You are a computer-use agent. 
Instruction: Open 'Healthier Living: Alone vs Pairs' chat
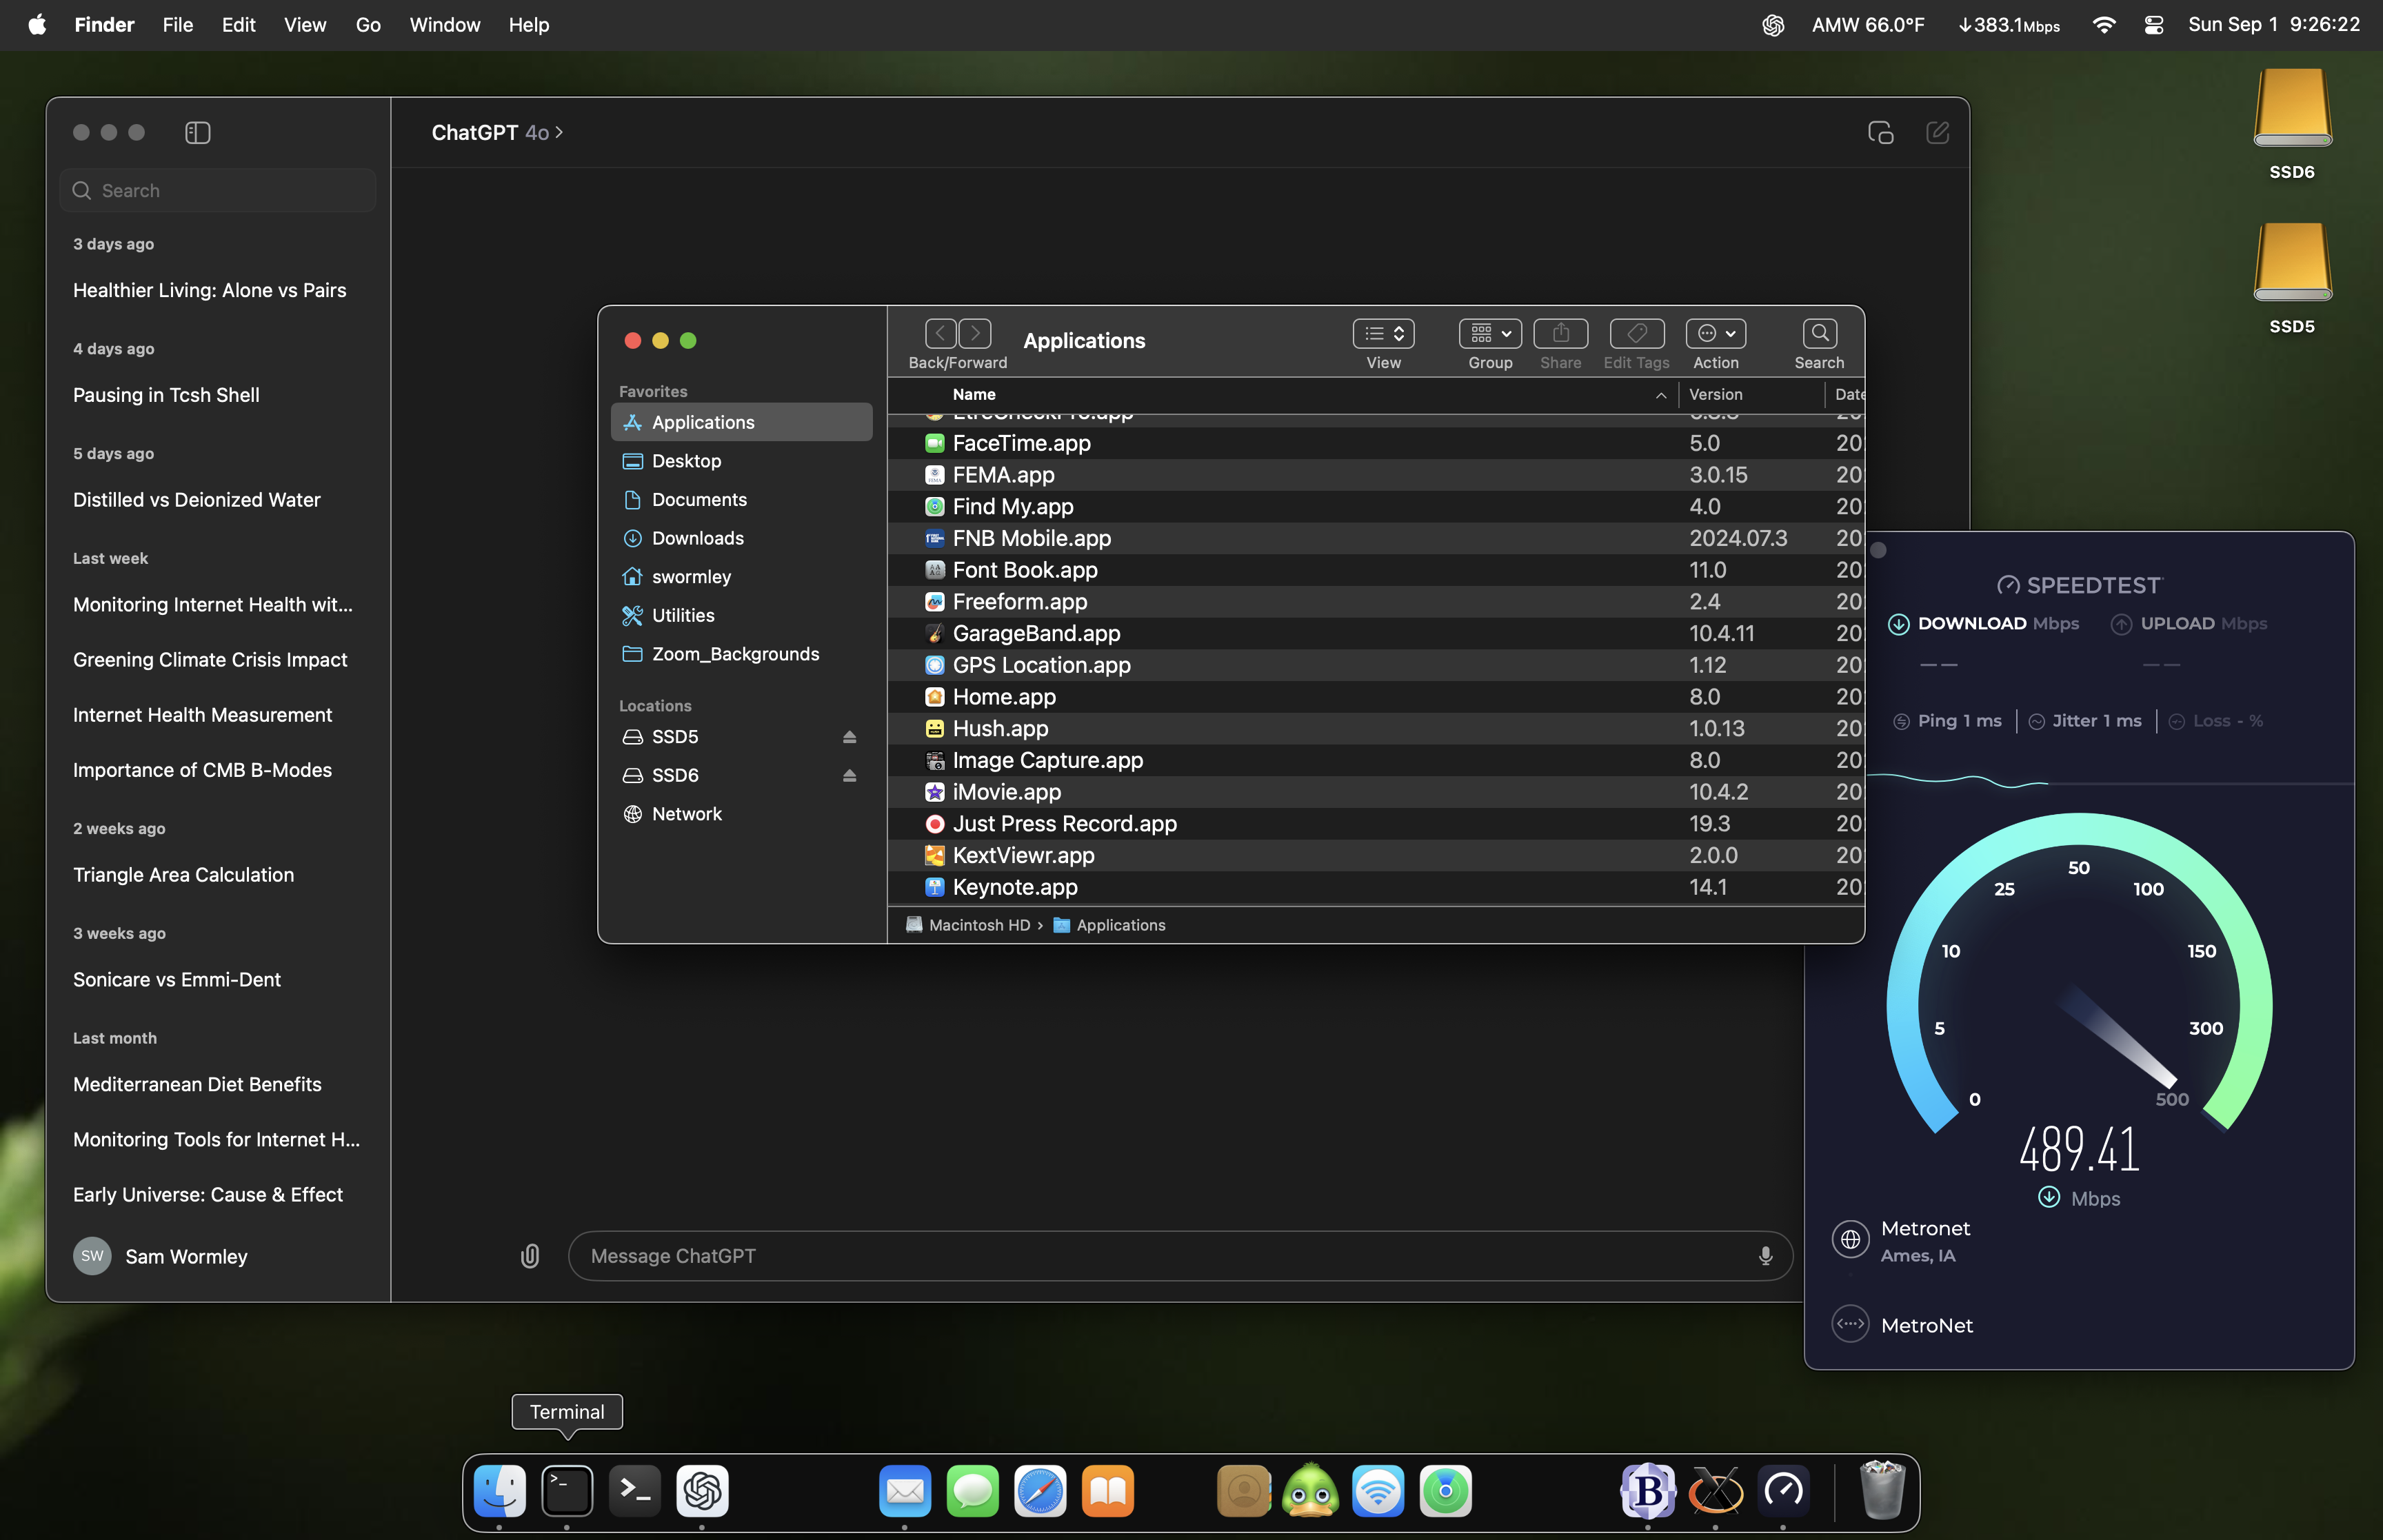tap(210, 290)
